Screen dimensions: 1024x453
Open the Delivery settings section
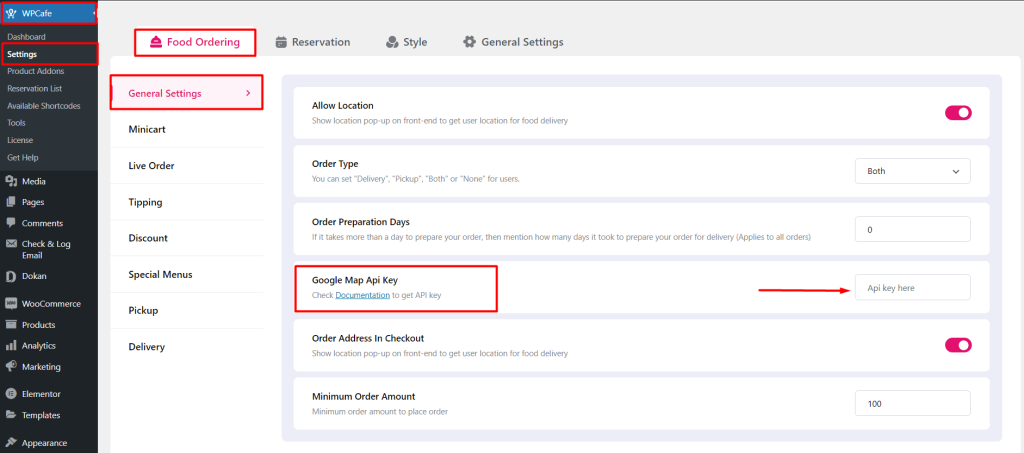click(x=187, y=347)
